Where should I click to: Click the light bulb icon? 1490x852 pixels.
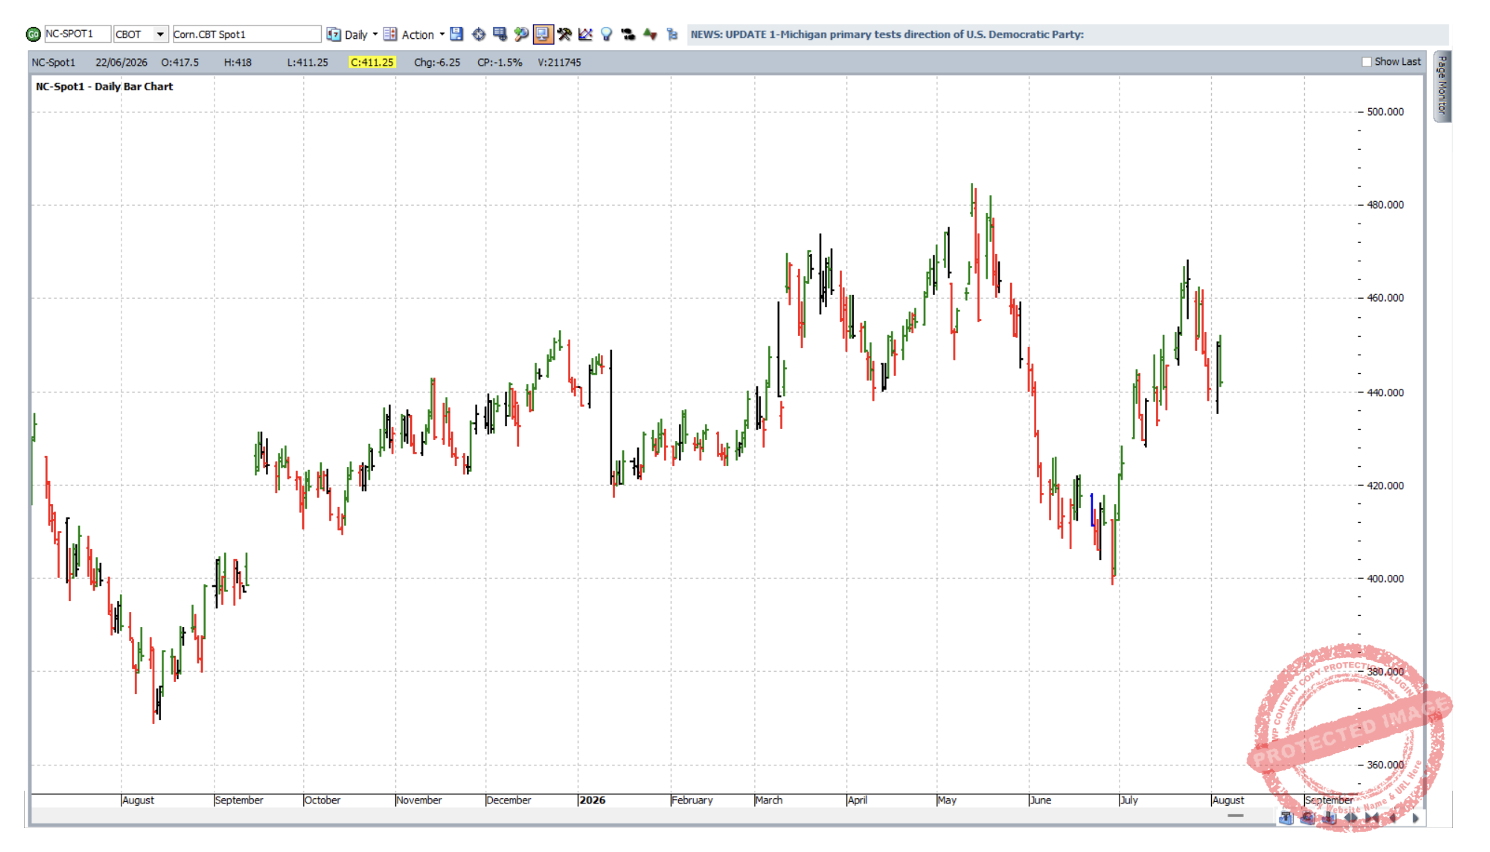[607, 34]
